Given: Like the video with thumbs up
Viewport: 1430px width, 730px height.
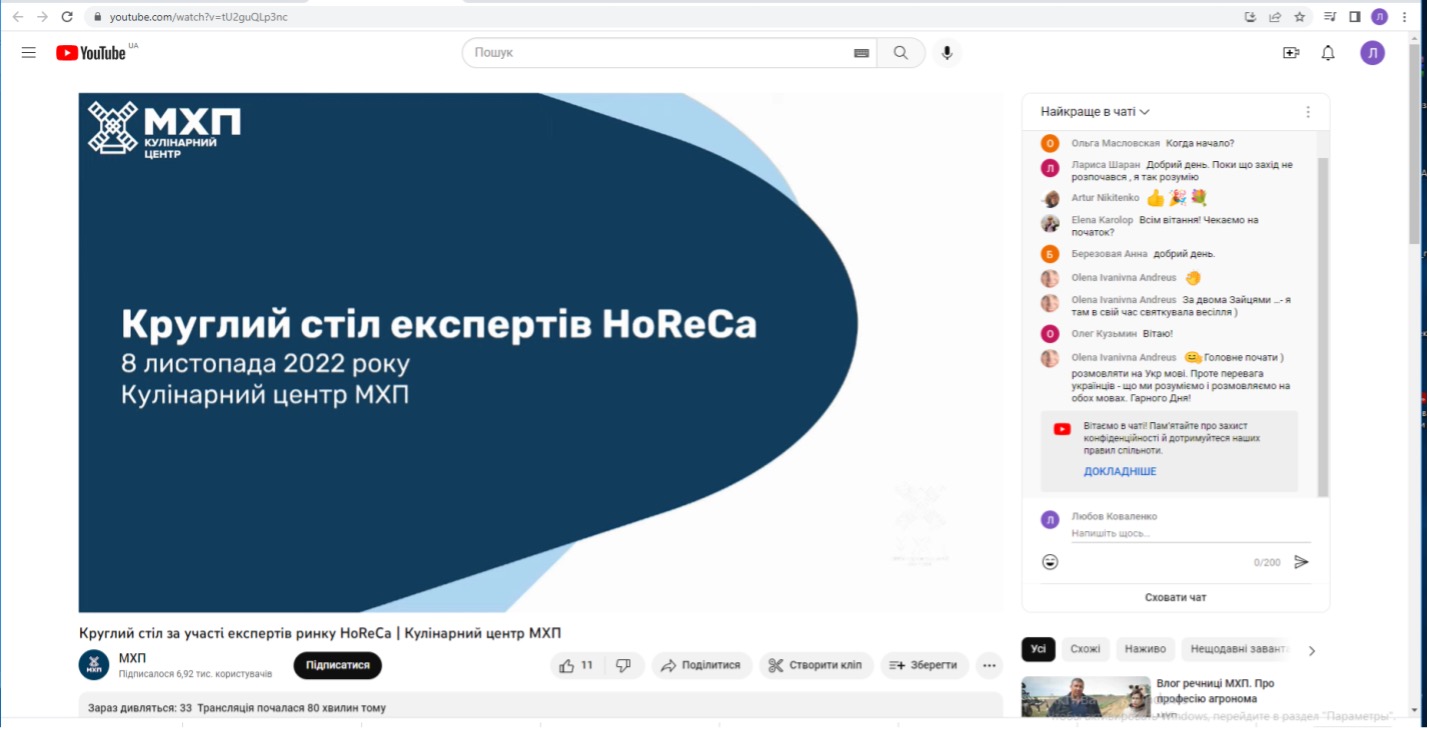Looking at the screenshot, I should coord(576,665).
